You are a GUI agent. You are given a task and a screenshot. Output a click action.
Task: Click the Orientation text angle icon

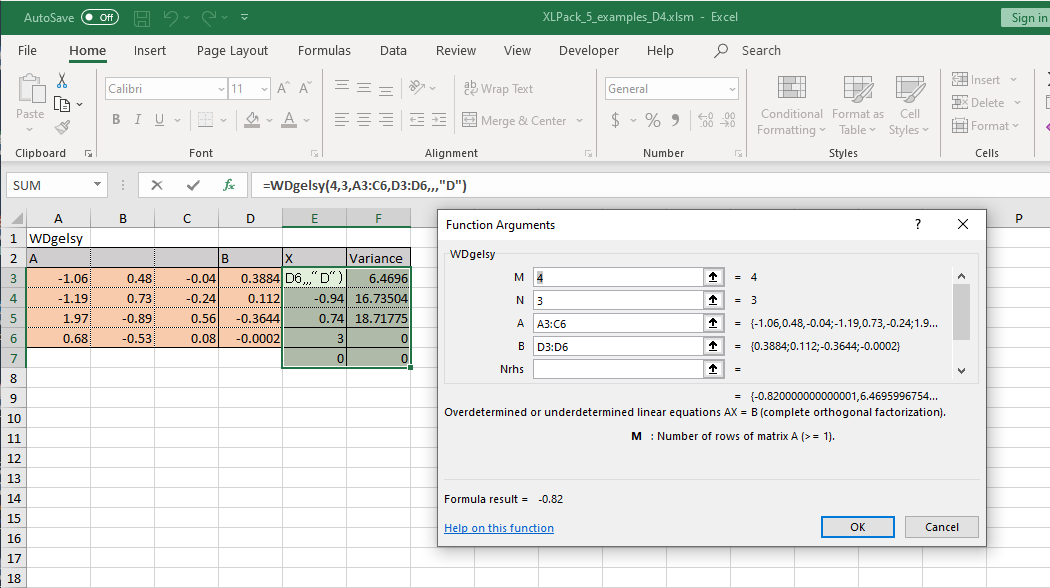(418, 87)
